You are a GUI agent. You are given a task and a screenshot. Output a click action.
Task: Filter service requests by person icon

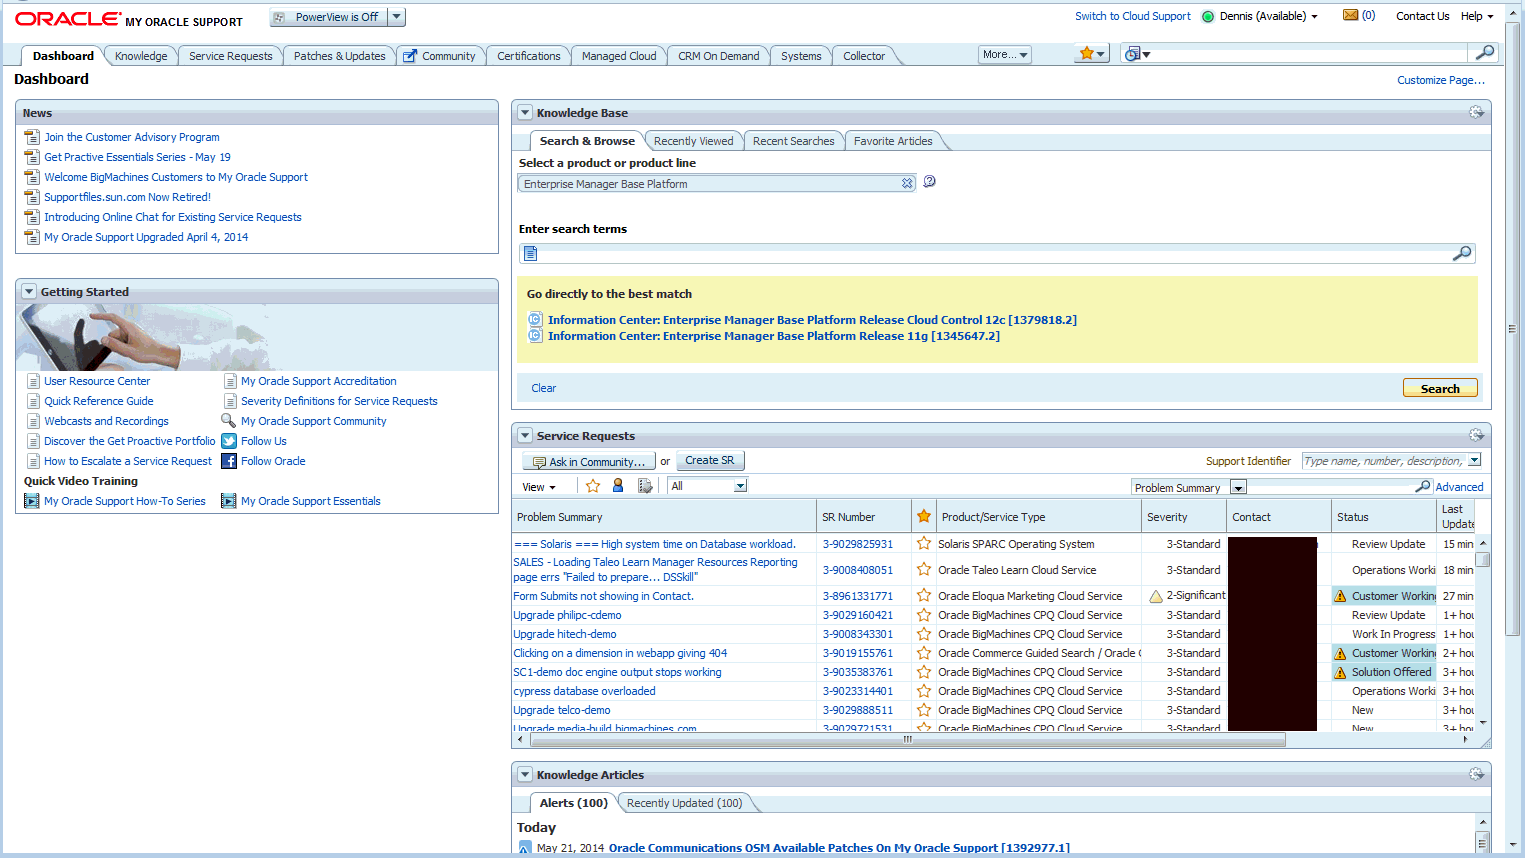(x=618, y=486)
